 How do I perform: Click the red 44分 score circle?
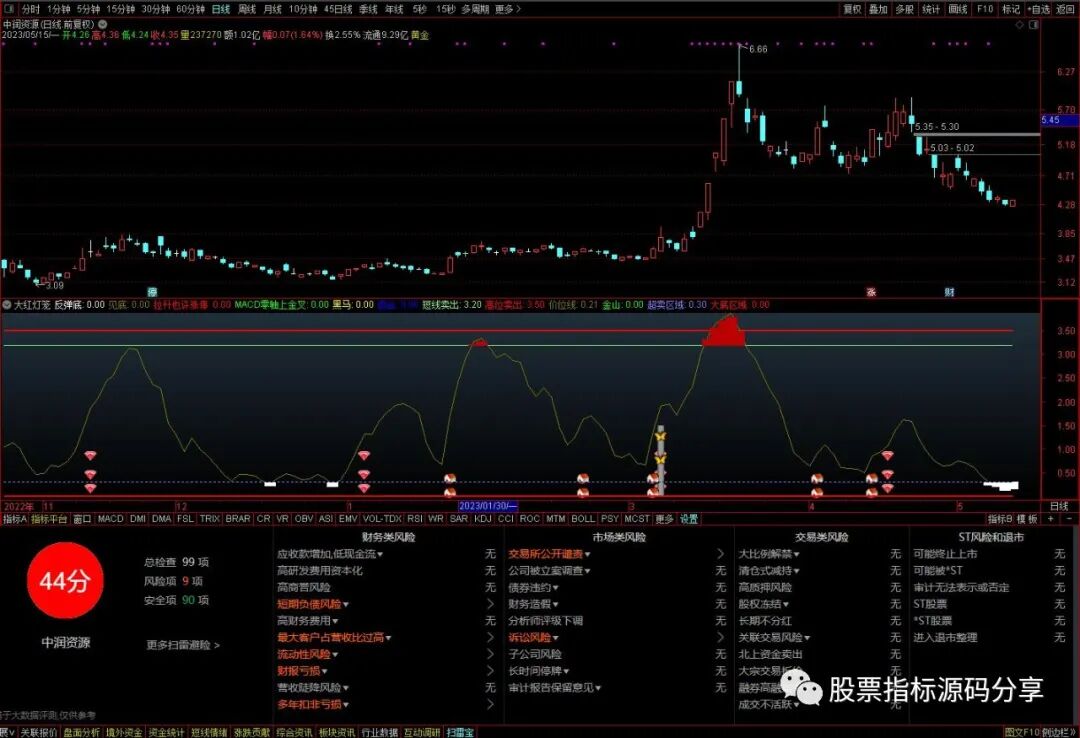click(65, 580)
